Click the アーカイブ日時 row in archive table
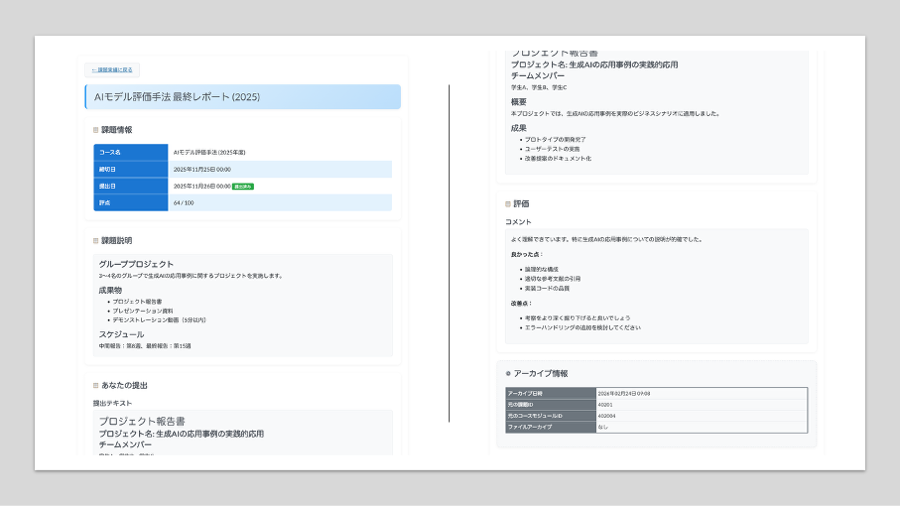Image resolution: width=900 pixels, height=506 pixels. pyautogui.click(x=550, y=393)
